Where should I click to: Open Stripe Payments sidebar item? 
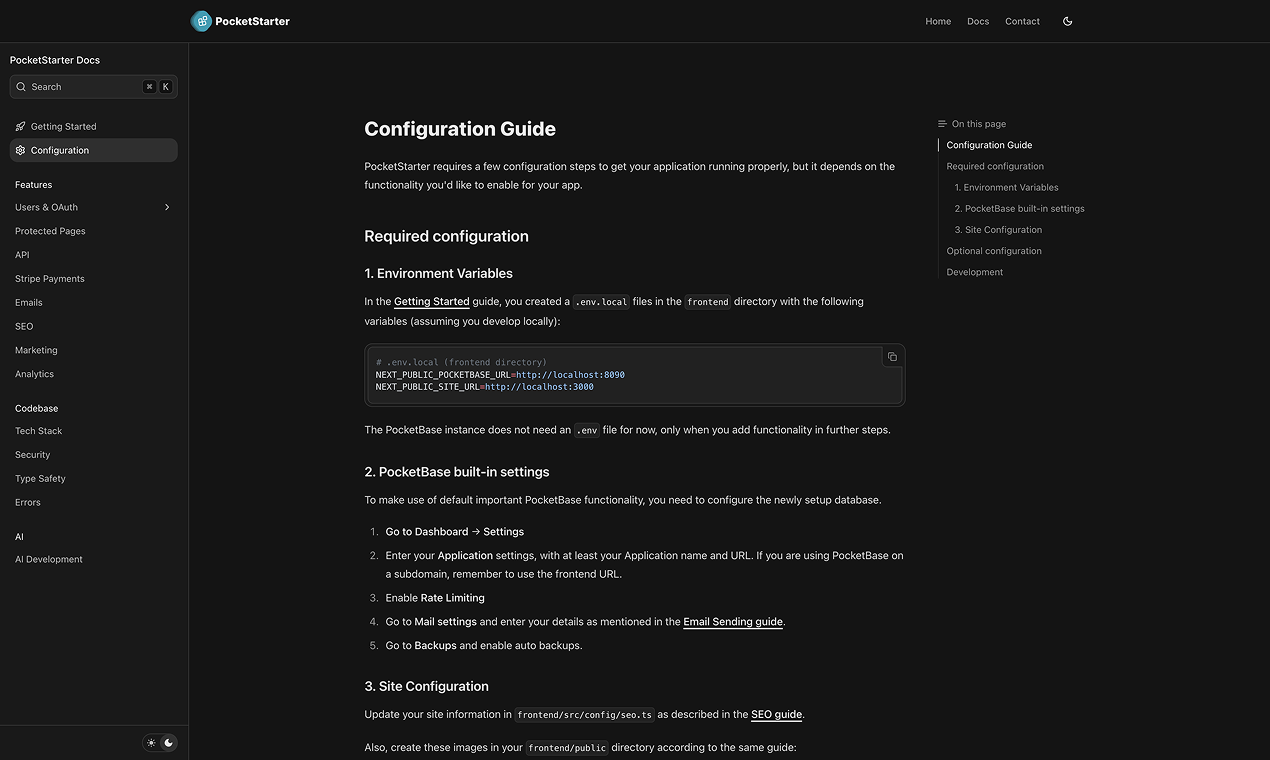click(x=50, y=279)
